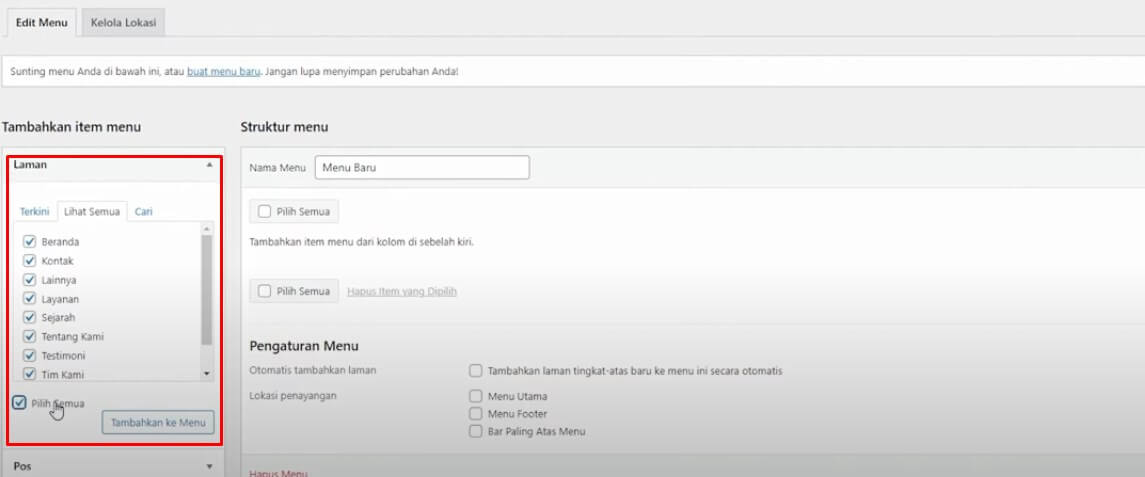Viewport: 1145px width, 477px height.
Task: Check Pilih Semua beside Hapus Item link
Action: click(265, 291)
